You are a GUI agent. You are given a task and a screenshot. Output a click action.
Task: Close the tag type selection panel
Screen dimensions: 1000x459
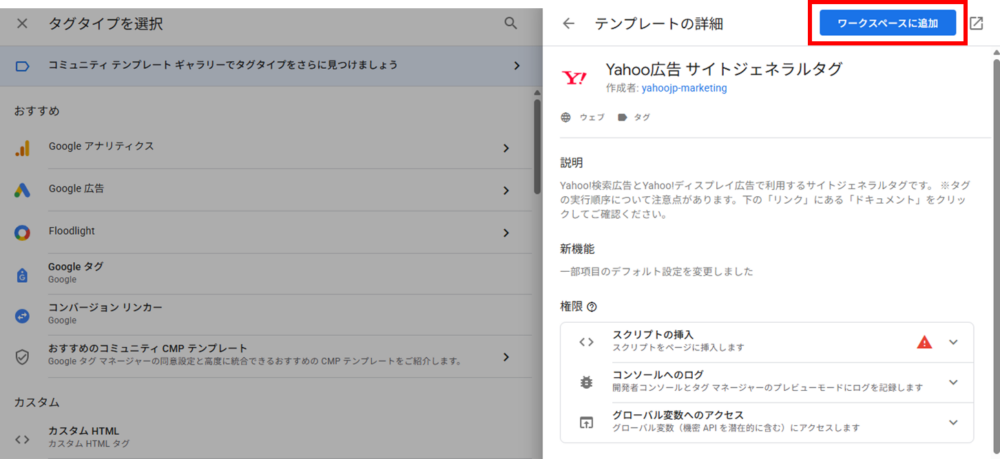point(22,23)
